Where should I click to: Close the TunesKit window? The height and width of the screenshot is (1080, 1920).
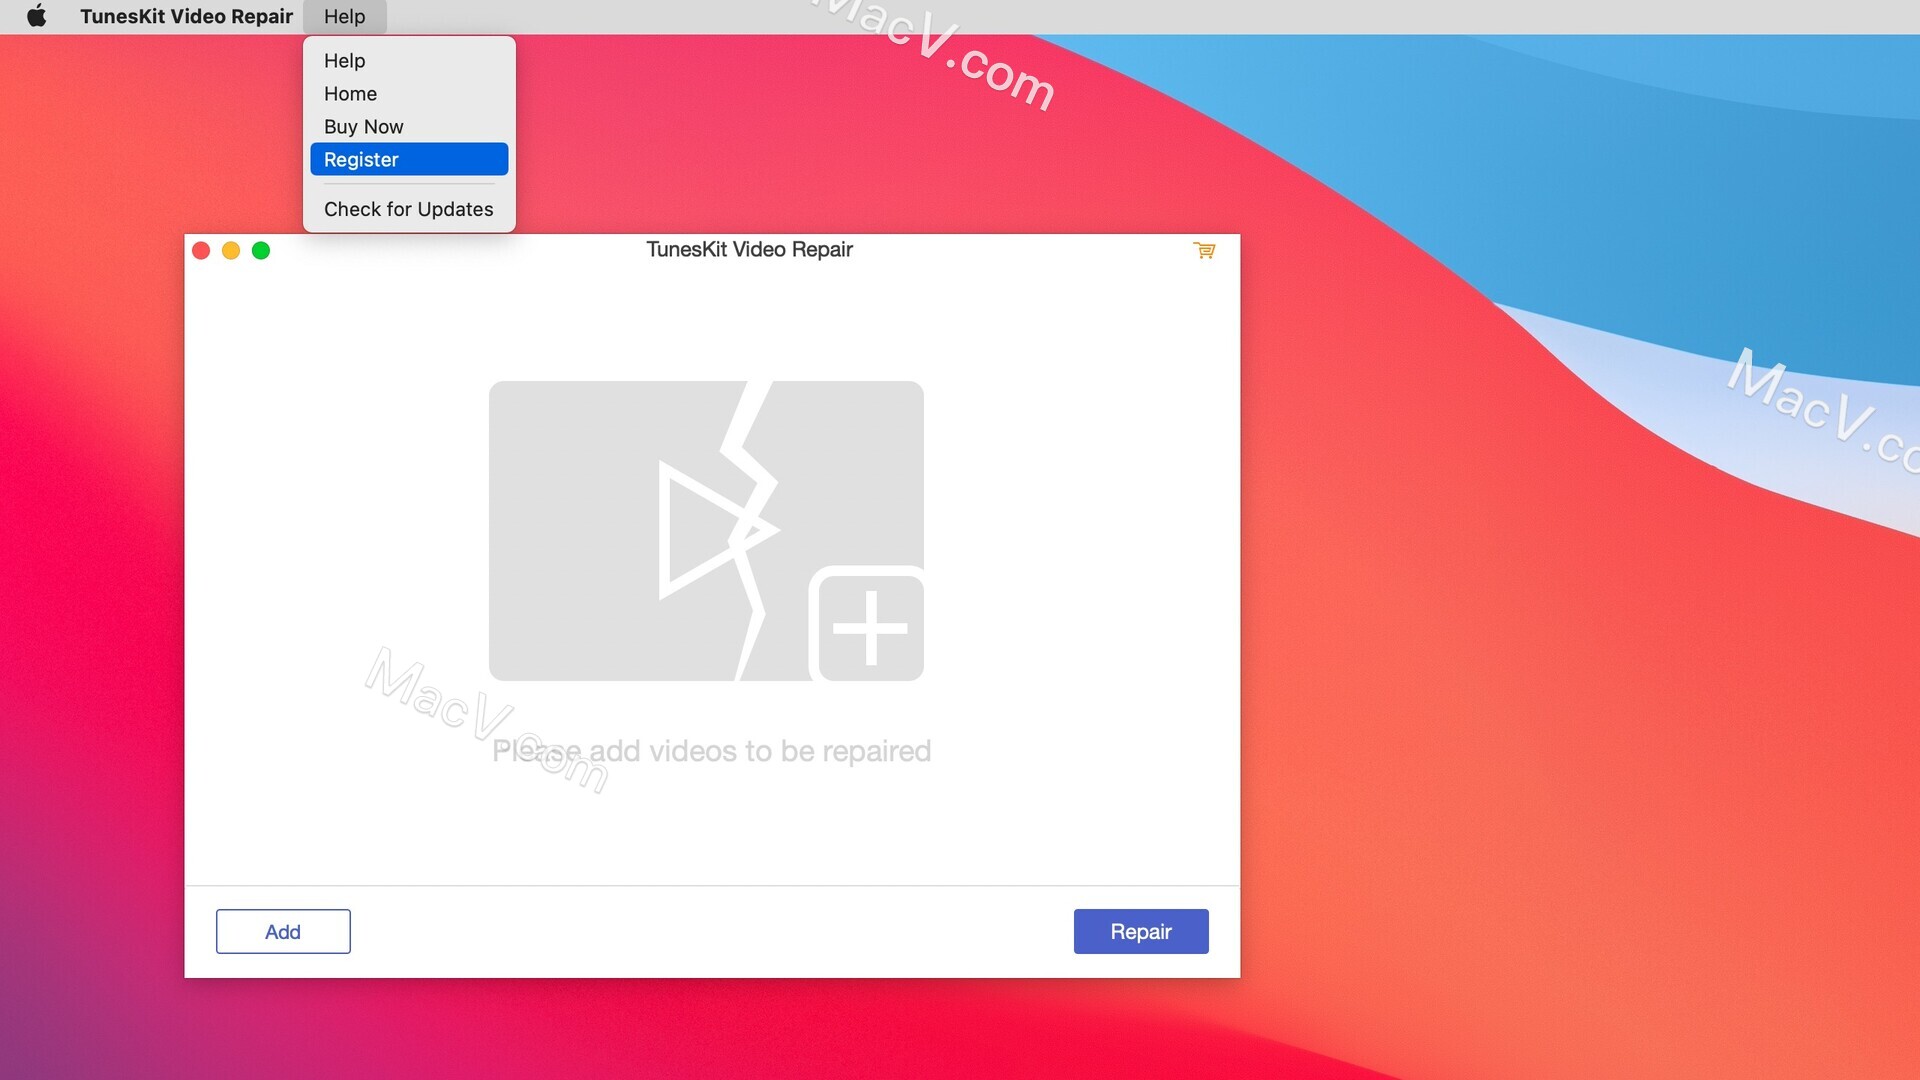[x=201, y=250]
